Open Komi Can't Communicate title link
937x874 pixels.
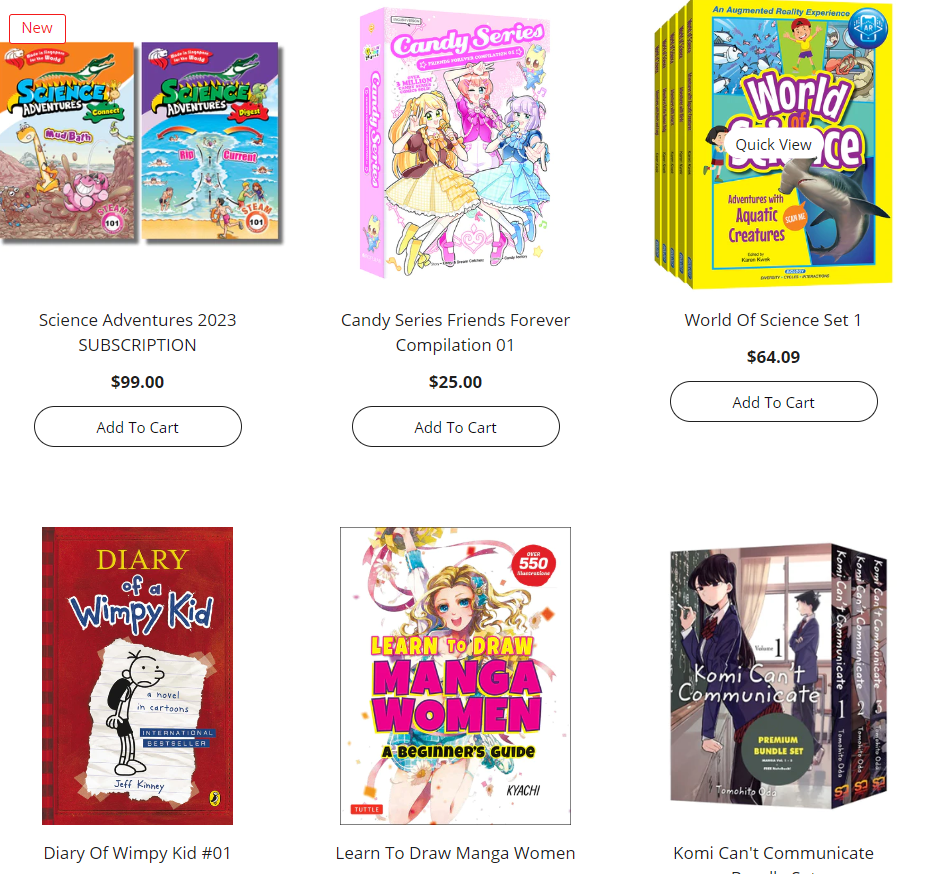point(773,853)
